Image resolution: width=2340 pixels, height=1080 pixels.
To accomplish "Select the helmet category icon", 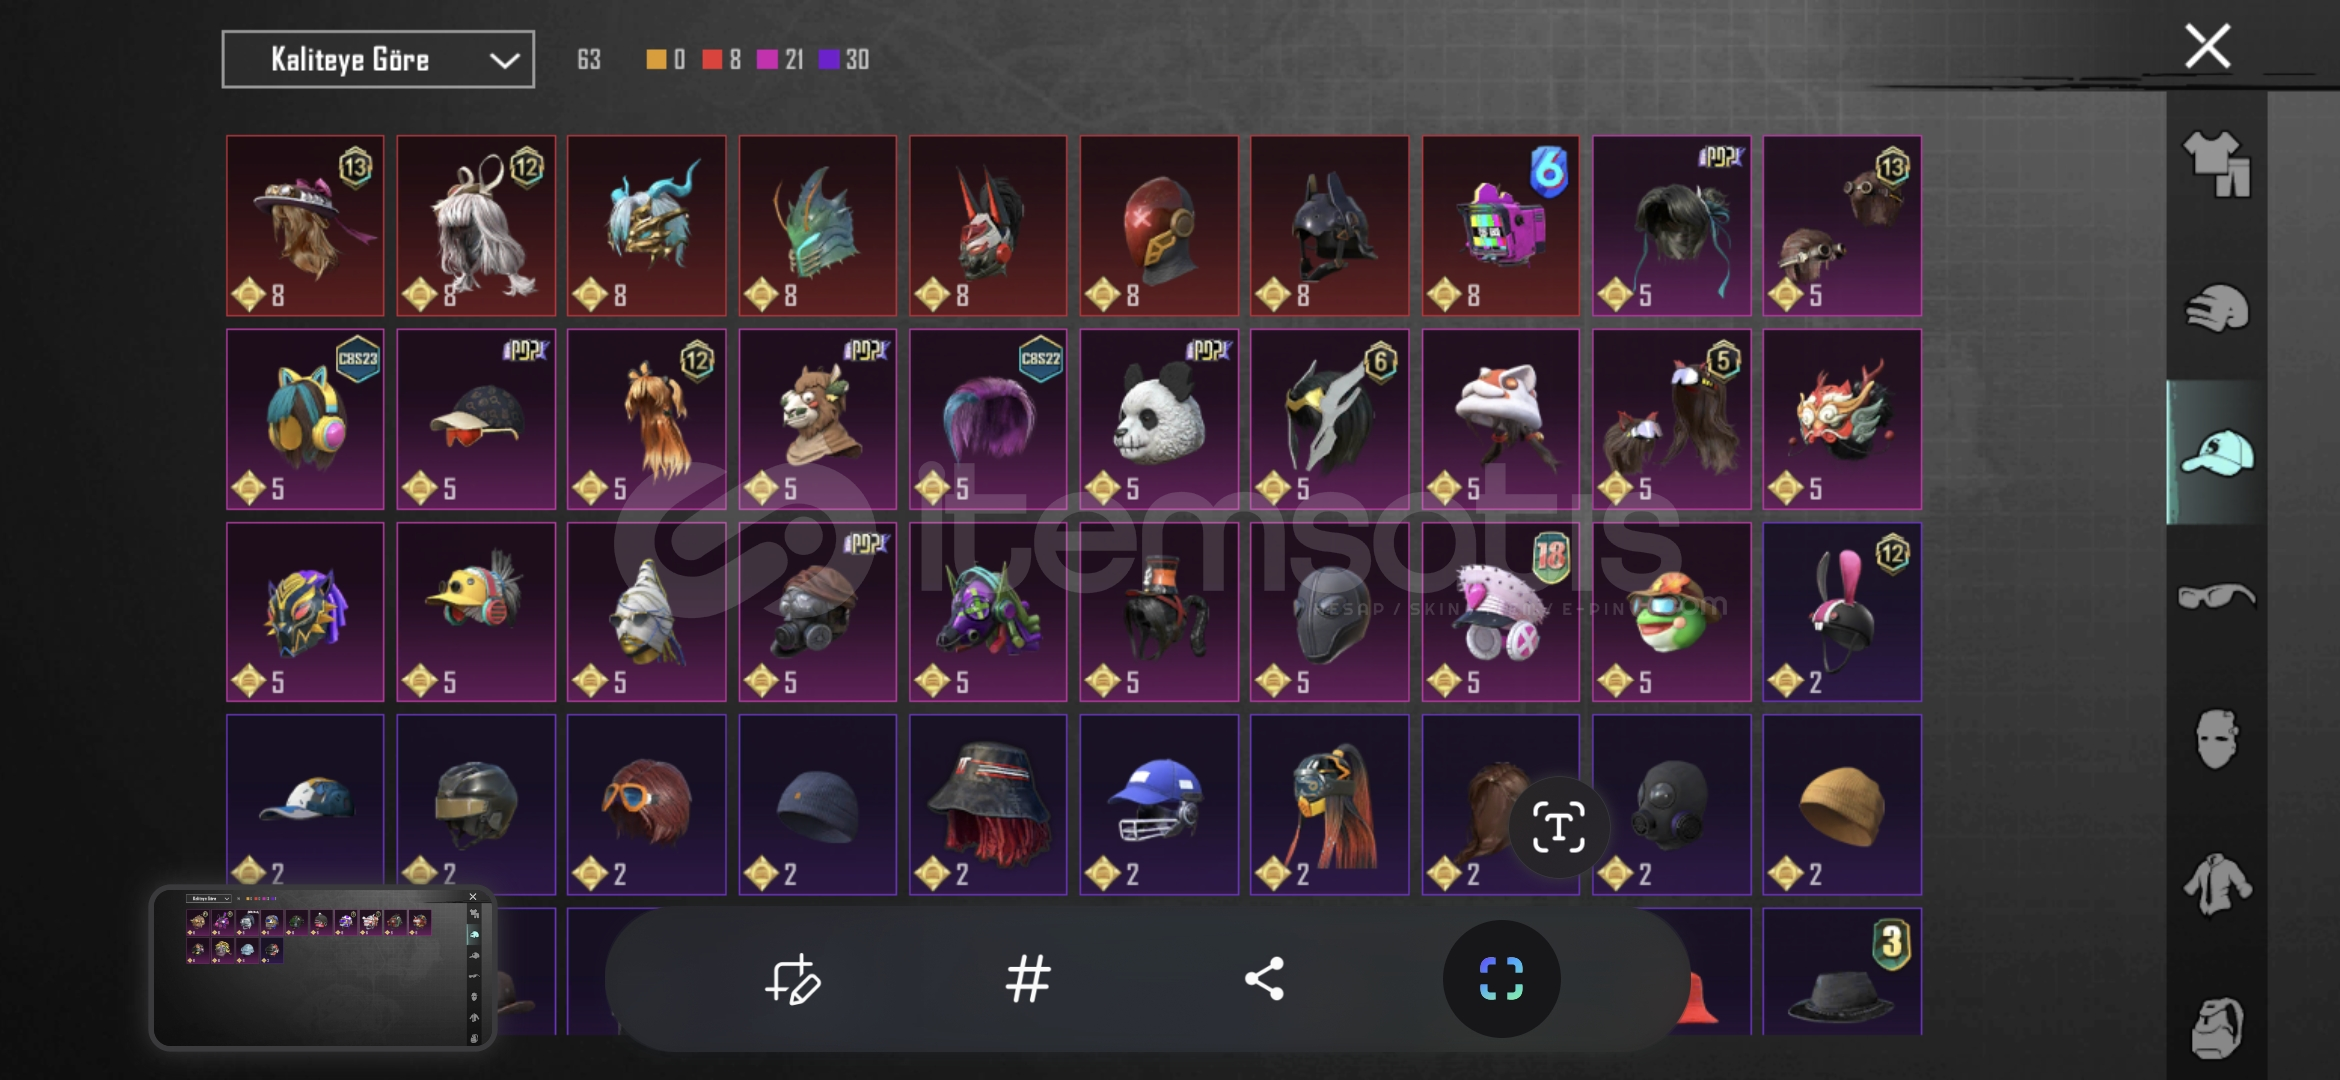I will 2216,308.
